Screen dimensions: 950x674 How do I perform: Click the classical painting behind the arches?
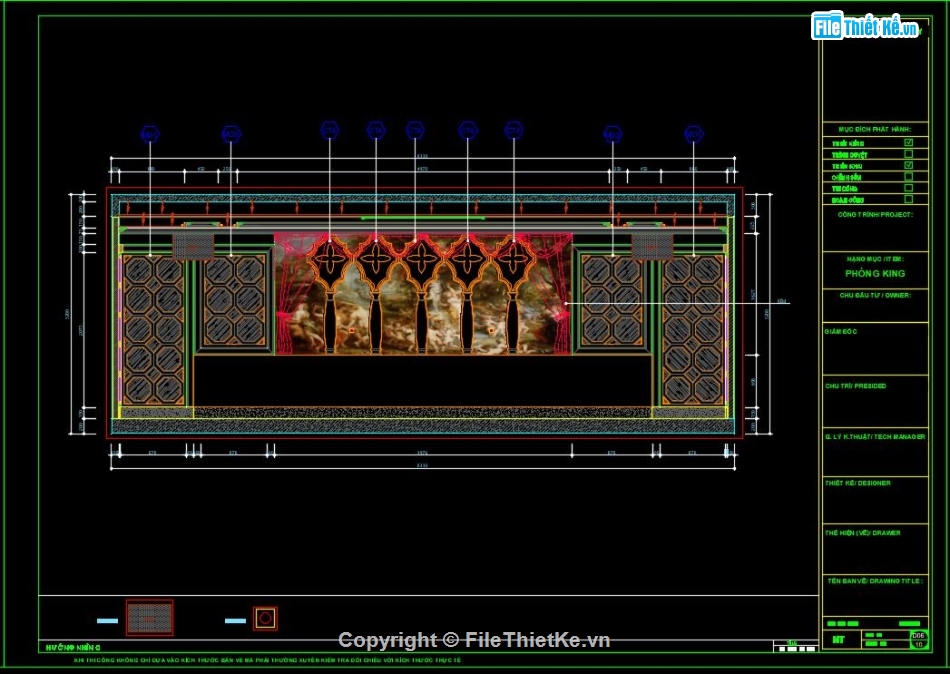pyautogui.click(x=422, y=294)
